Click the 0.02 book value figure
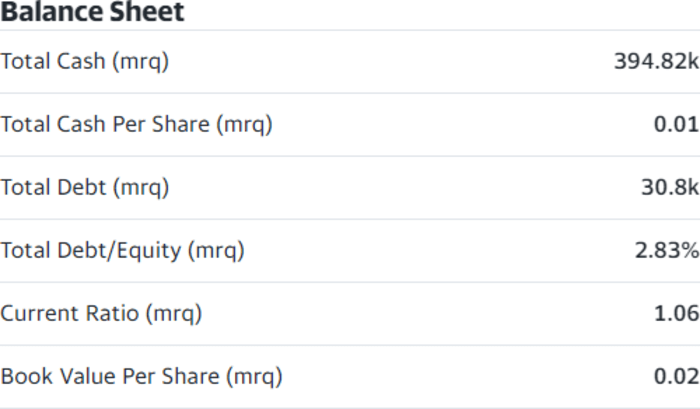 click(x=676, y=376)
